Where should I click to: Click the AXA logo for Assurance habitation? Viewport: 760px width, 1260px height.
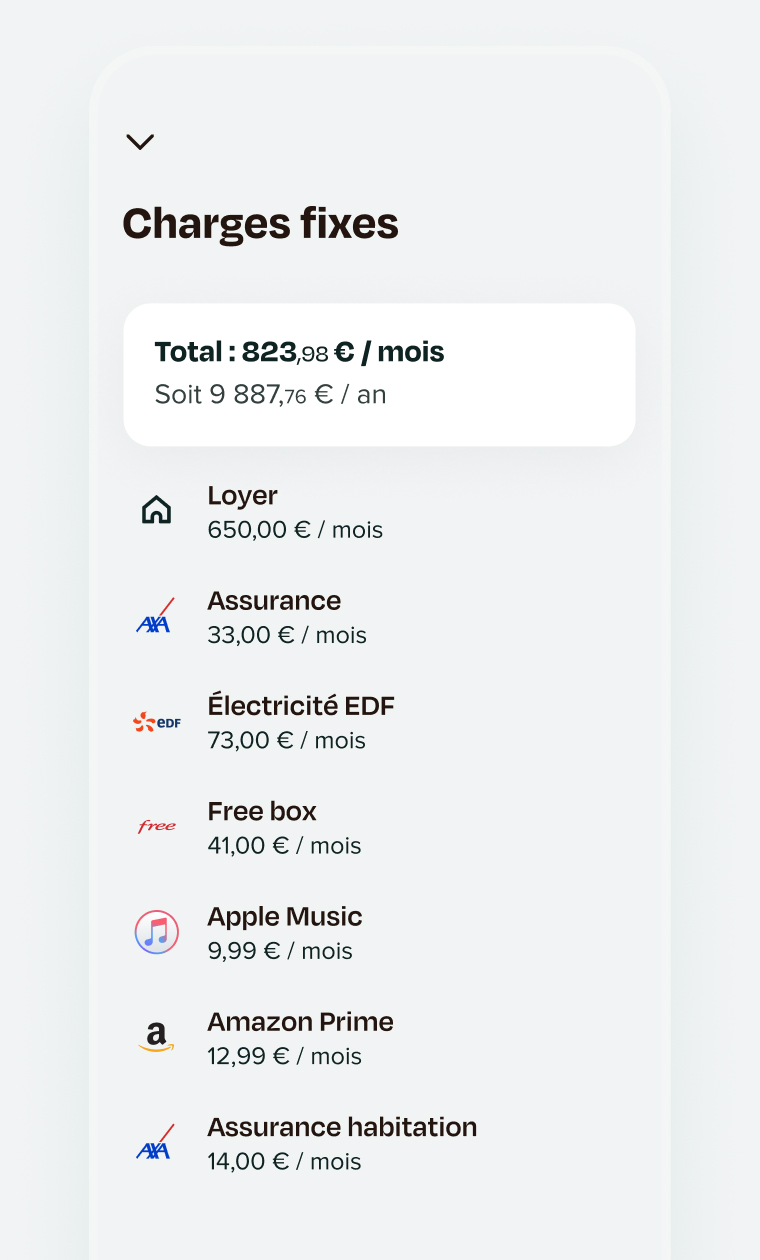tap(155, 1143)
